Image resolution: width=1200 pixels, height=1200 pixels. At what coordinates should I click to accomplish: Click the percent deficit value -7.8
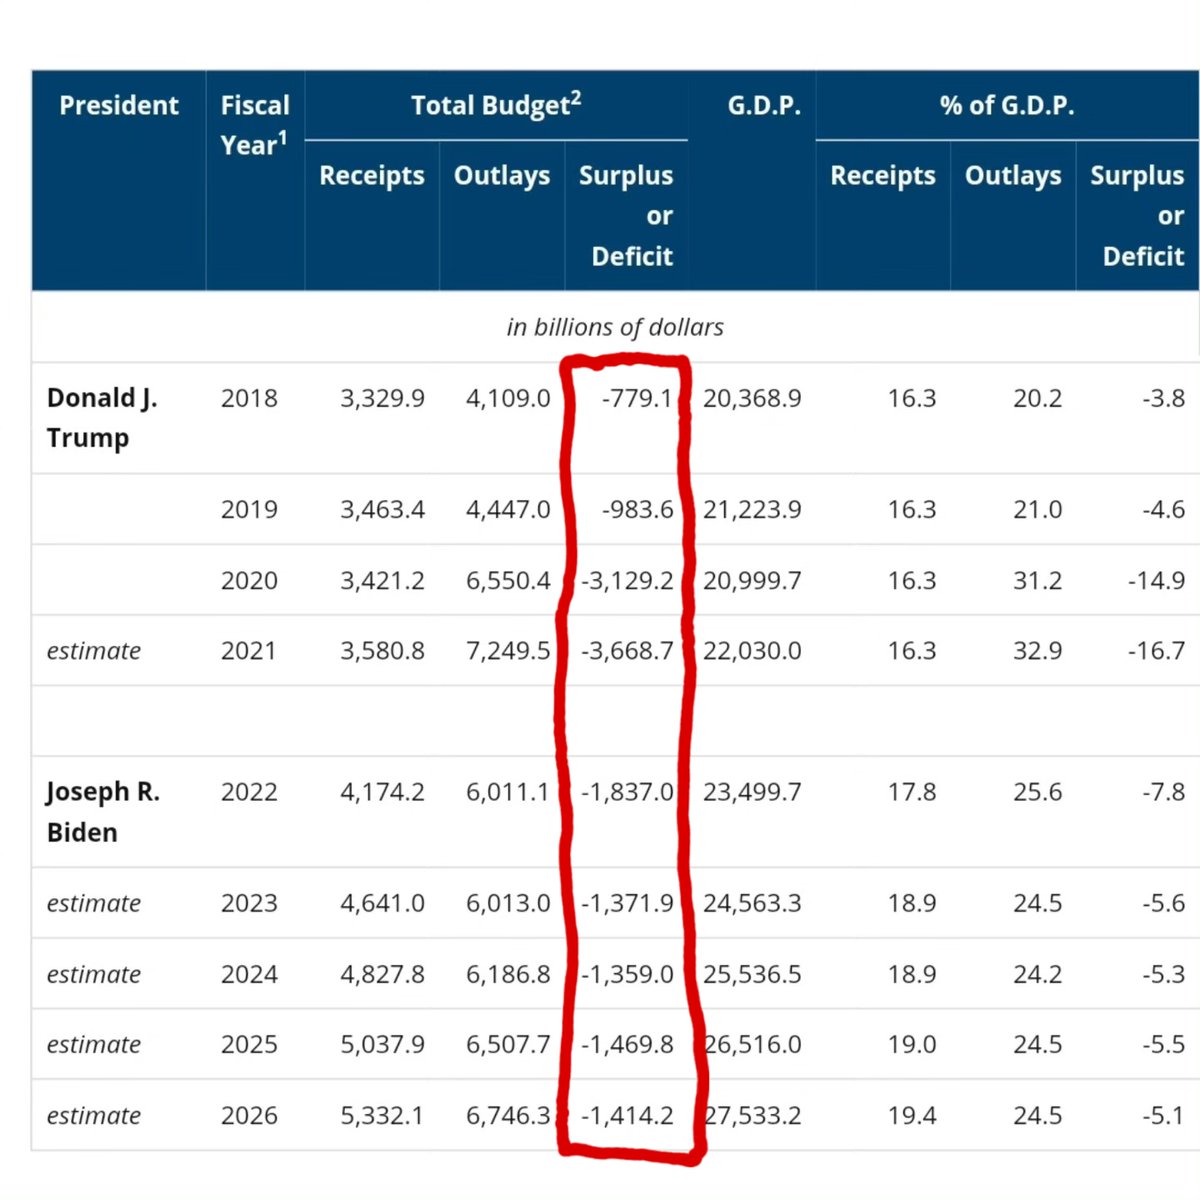coord(1163,792)
